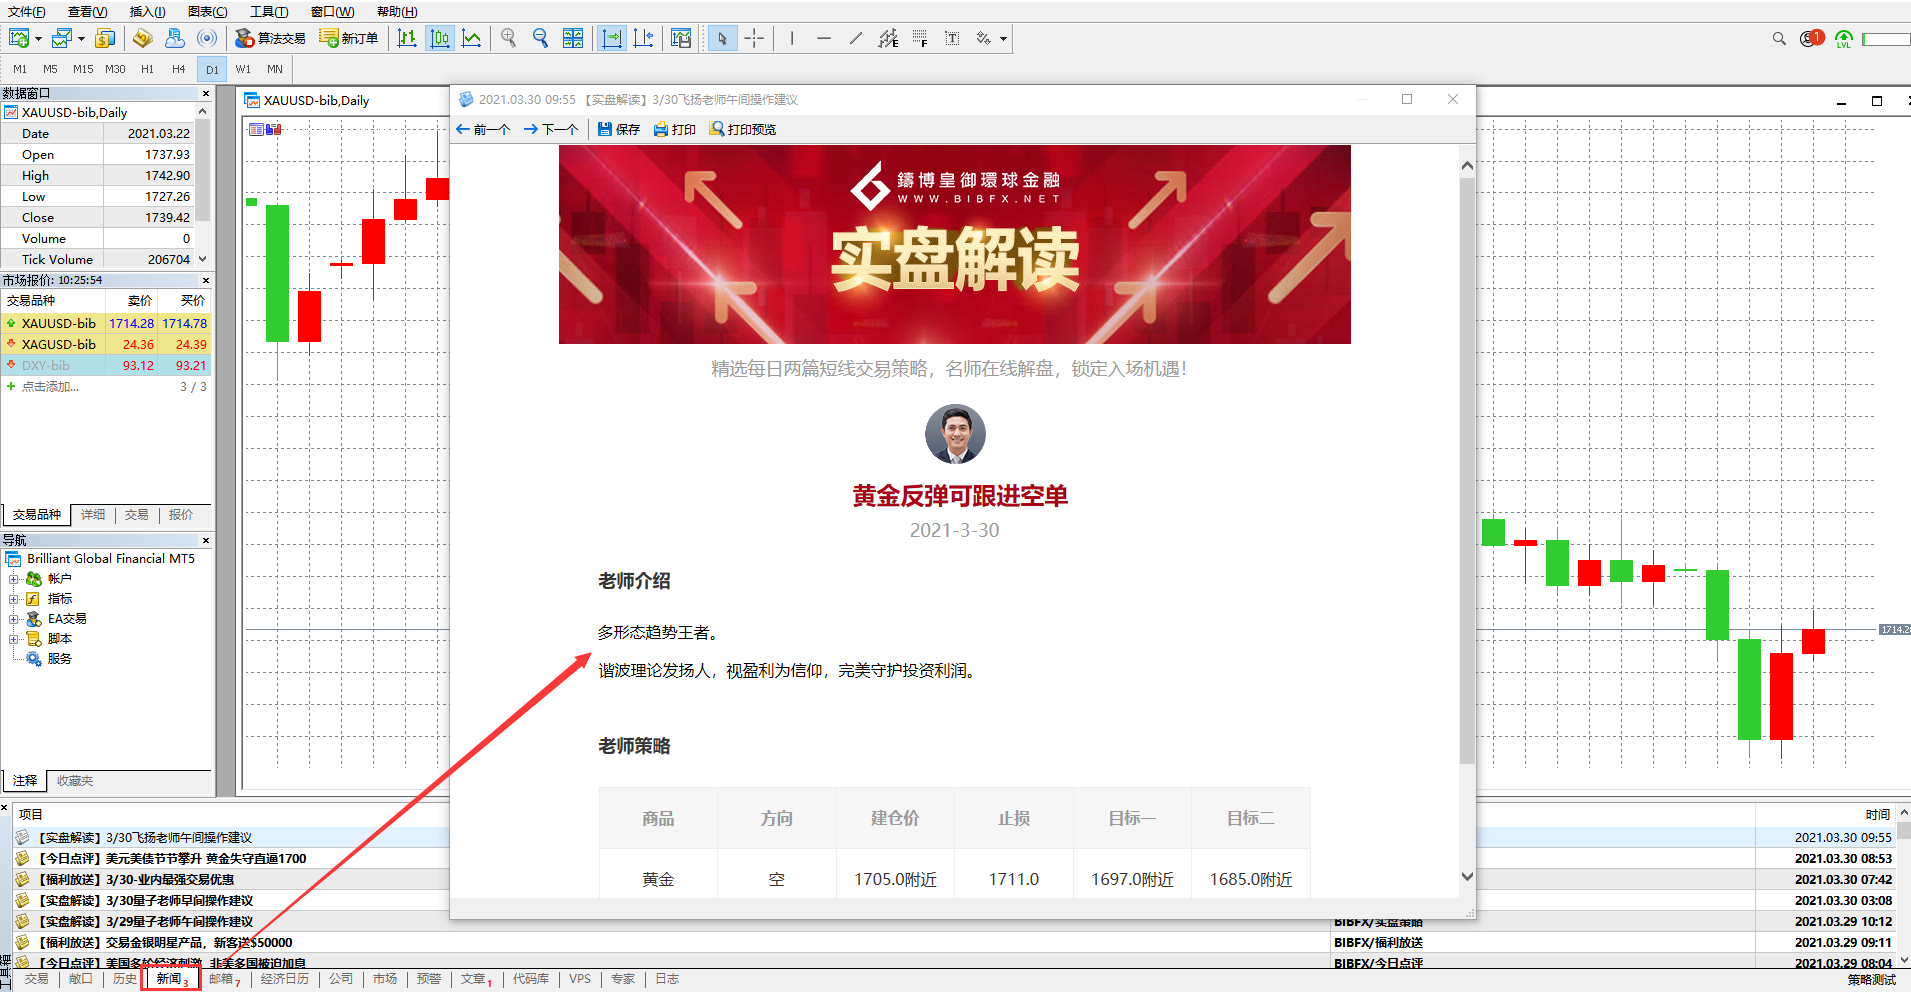The image size is (1911, 992).
Task: Switch chart to candlesticks icon
Action: [439, 38]
